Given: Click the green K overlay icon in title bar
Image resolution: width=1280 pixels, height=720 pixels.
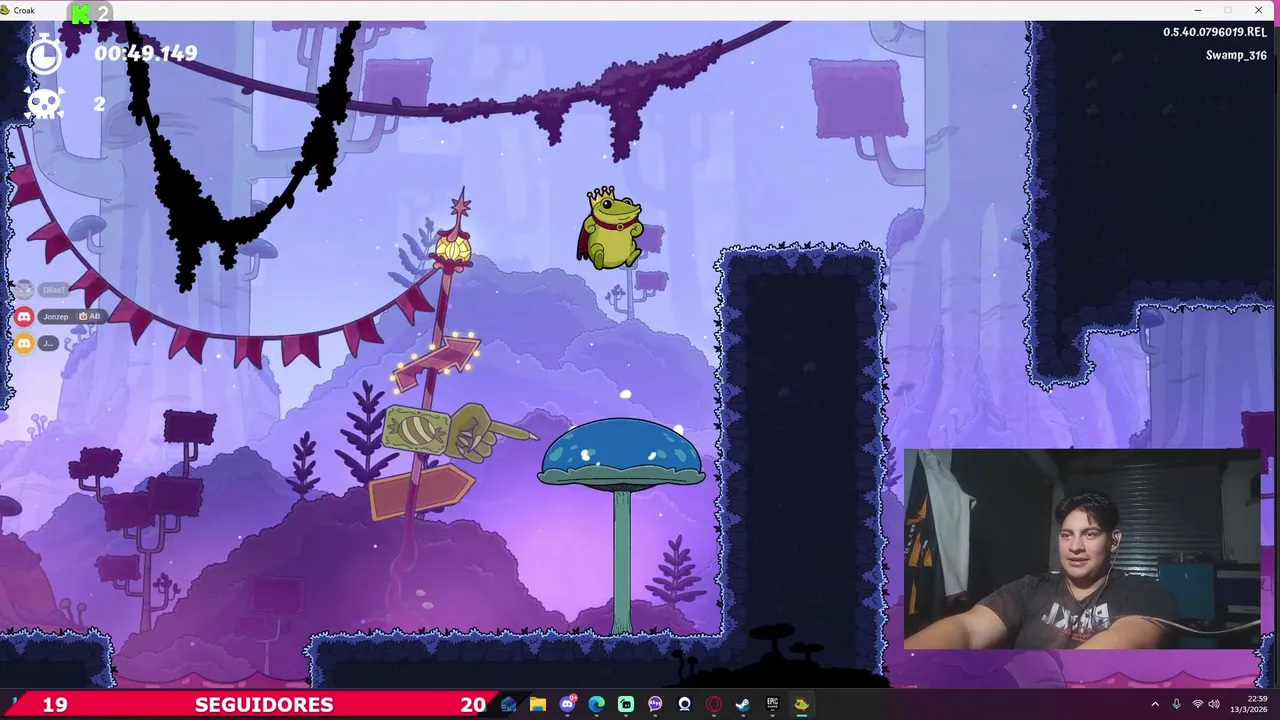Looking at the screenshot, I should [x=81, y=14].
